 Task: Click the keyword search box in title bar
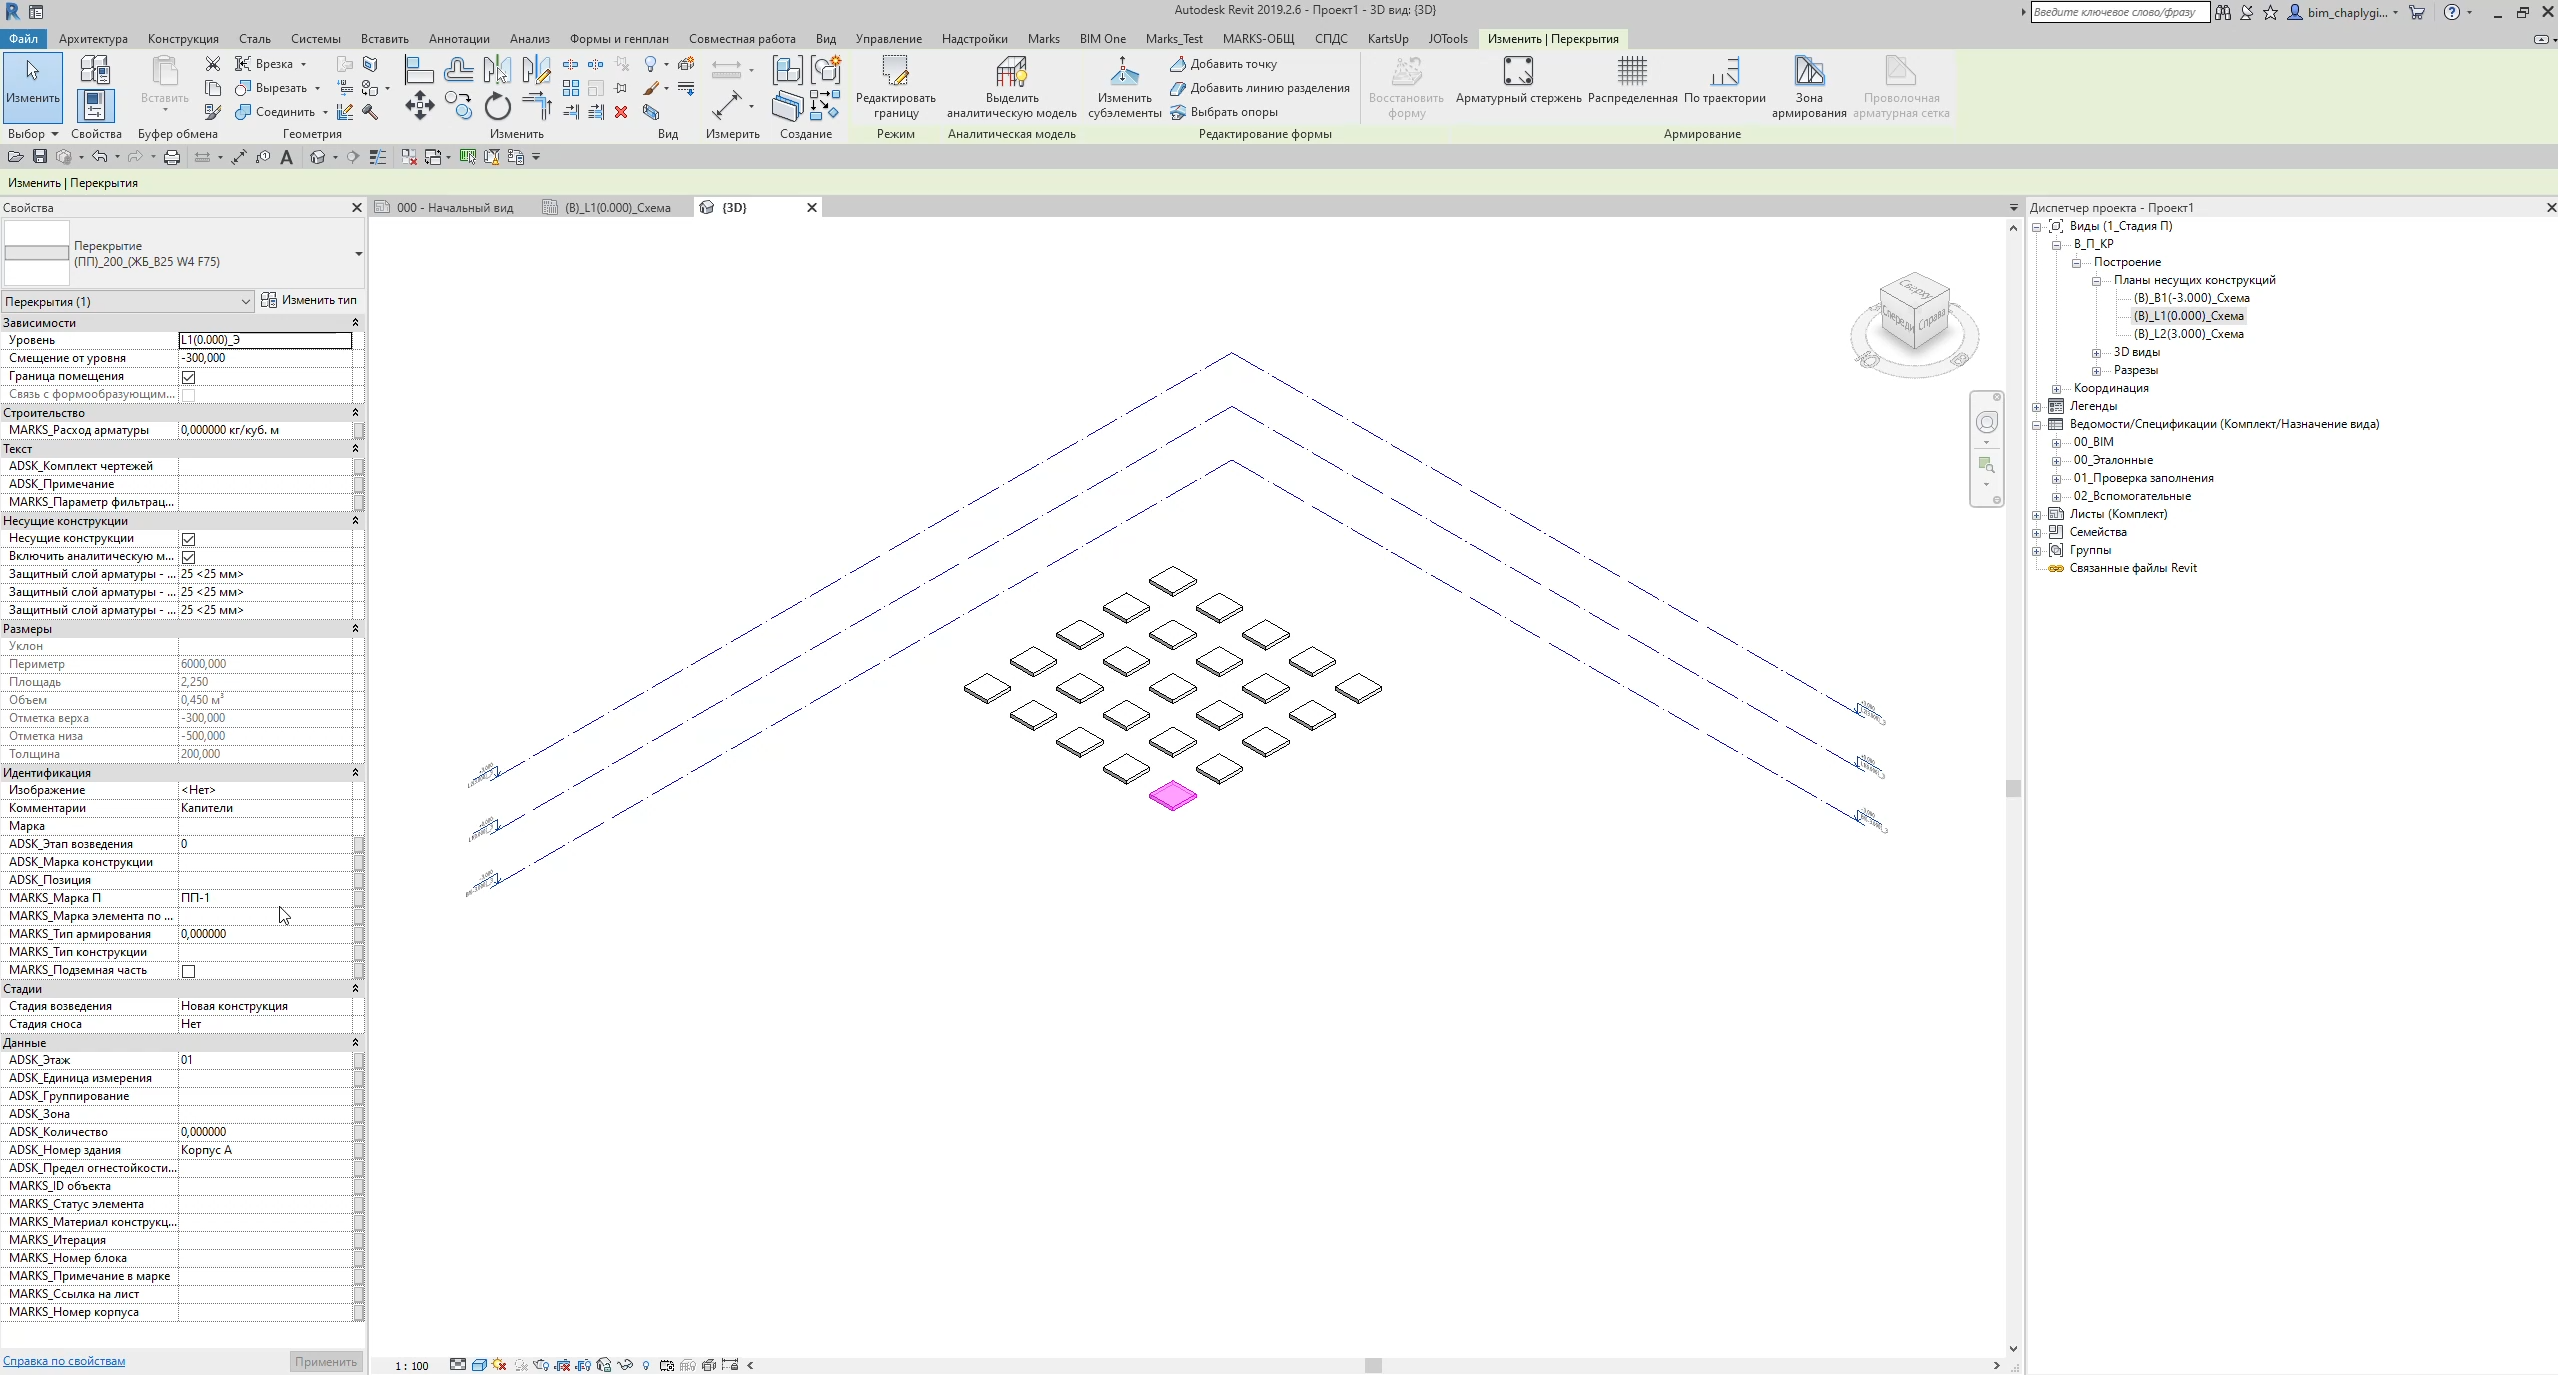2119,13
